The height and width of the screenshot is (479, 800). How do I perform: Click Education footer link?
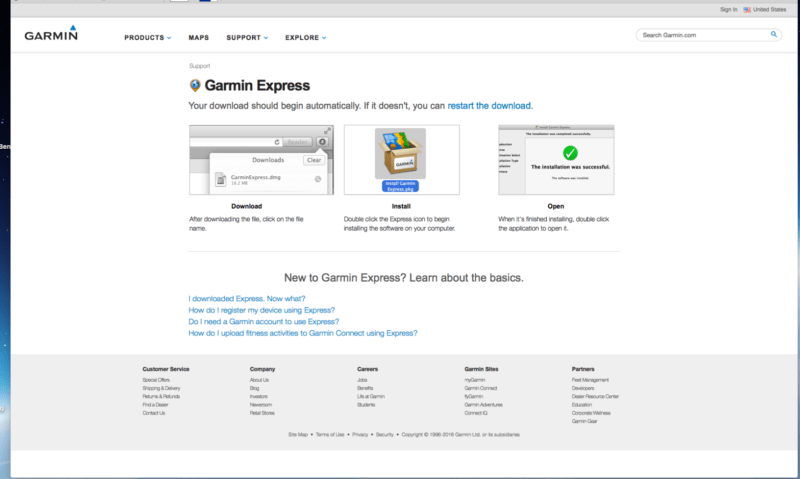tap(582, 405)
